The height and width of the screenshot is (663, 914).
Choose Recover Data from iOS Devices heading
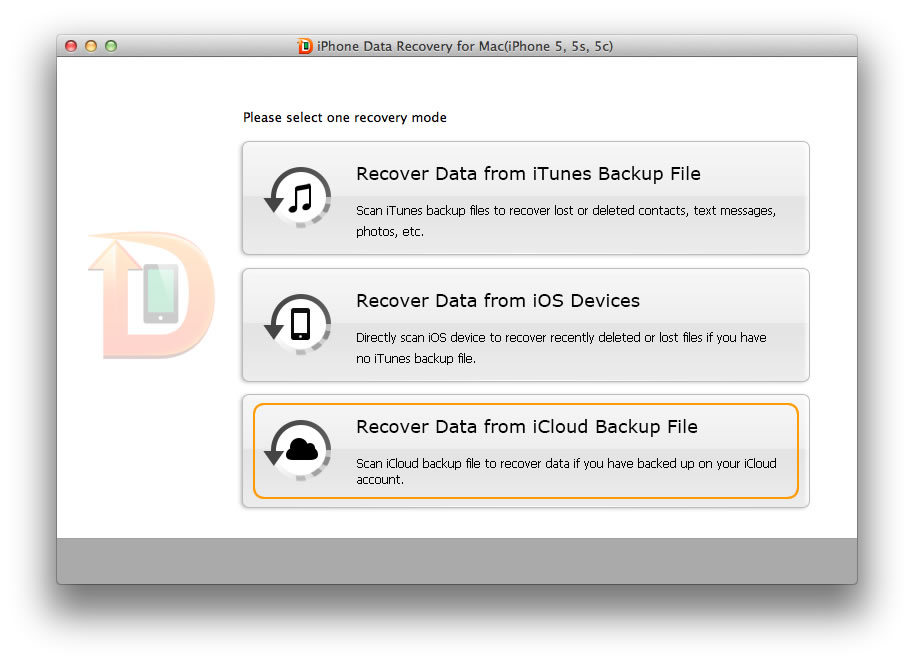(498, 301)
